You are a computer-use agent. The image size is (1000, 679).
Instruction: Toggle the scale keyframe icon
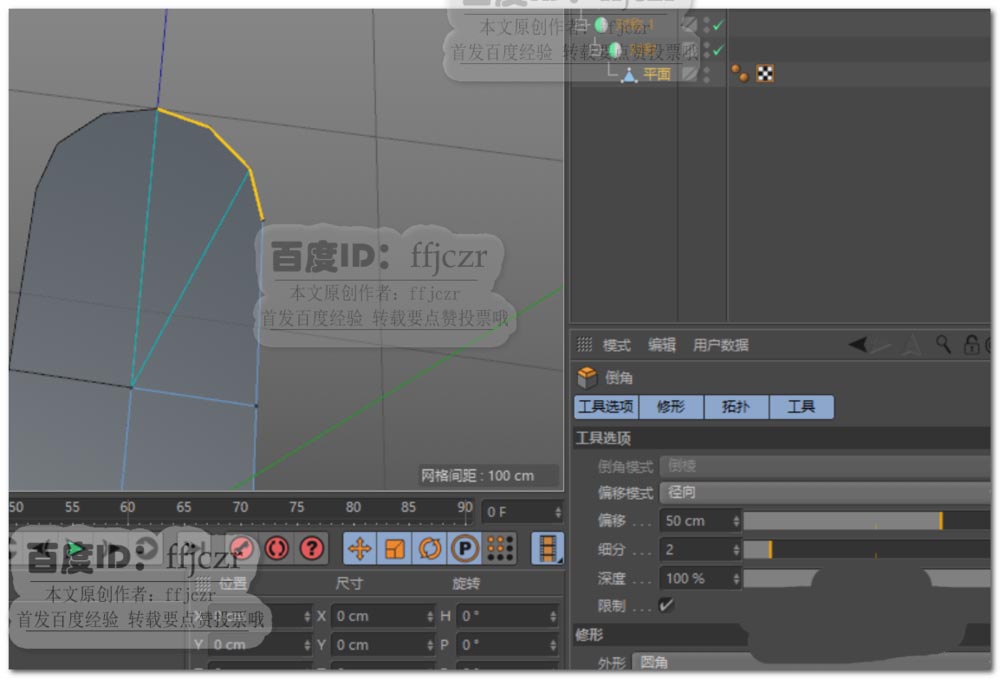(395, 548)
